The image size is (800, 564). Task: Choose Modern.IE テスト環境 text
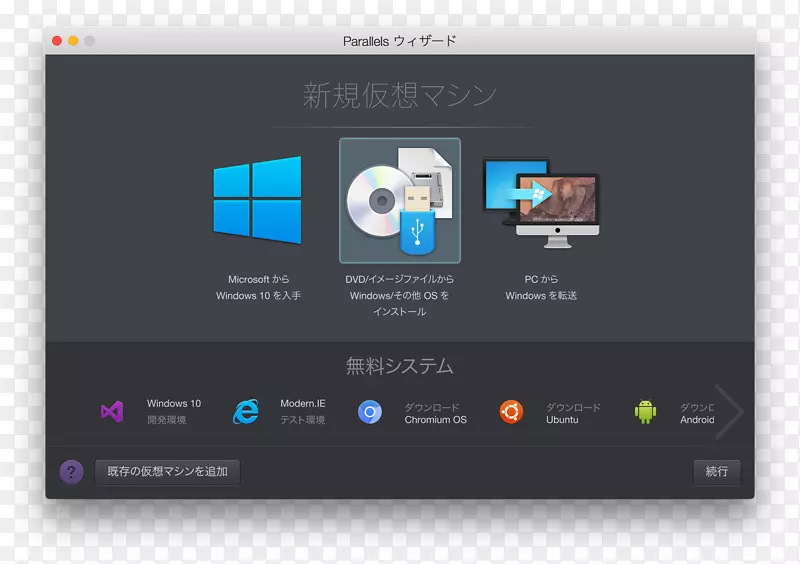(303, 411)
